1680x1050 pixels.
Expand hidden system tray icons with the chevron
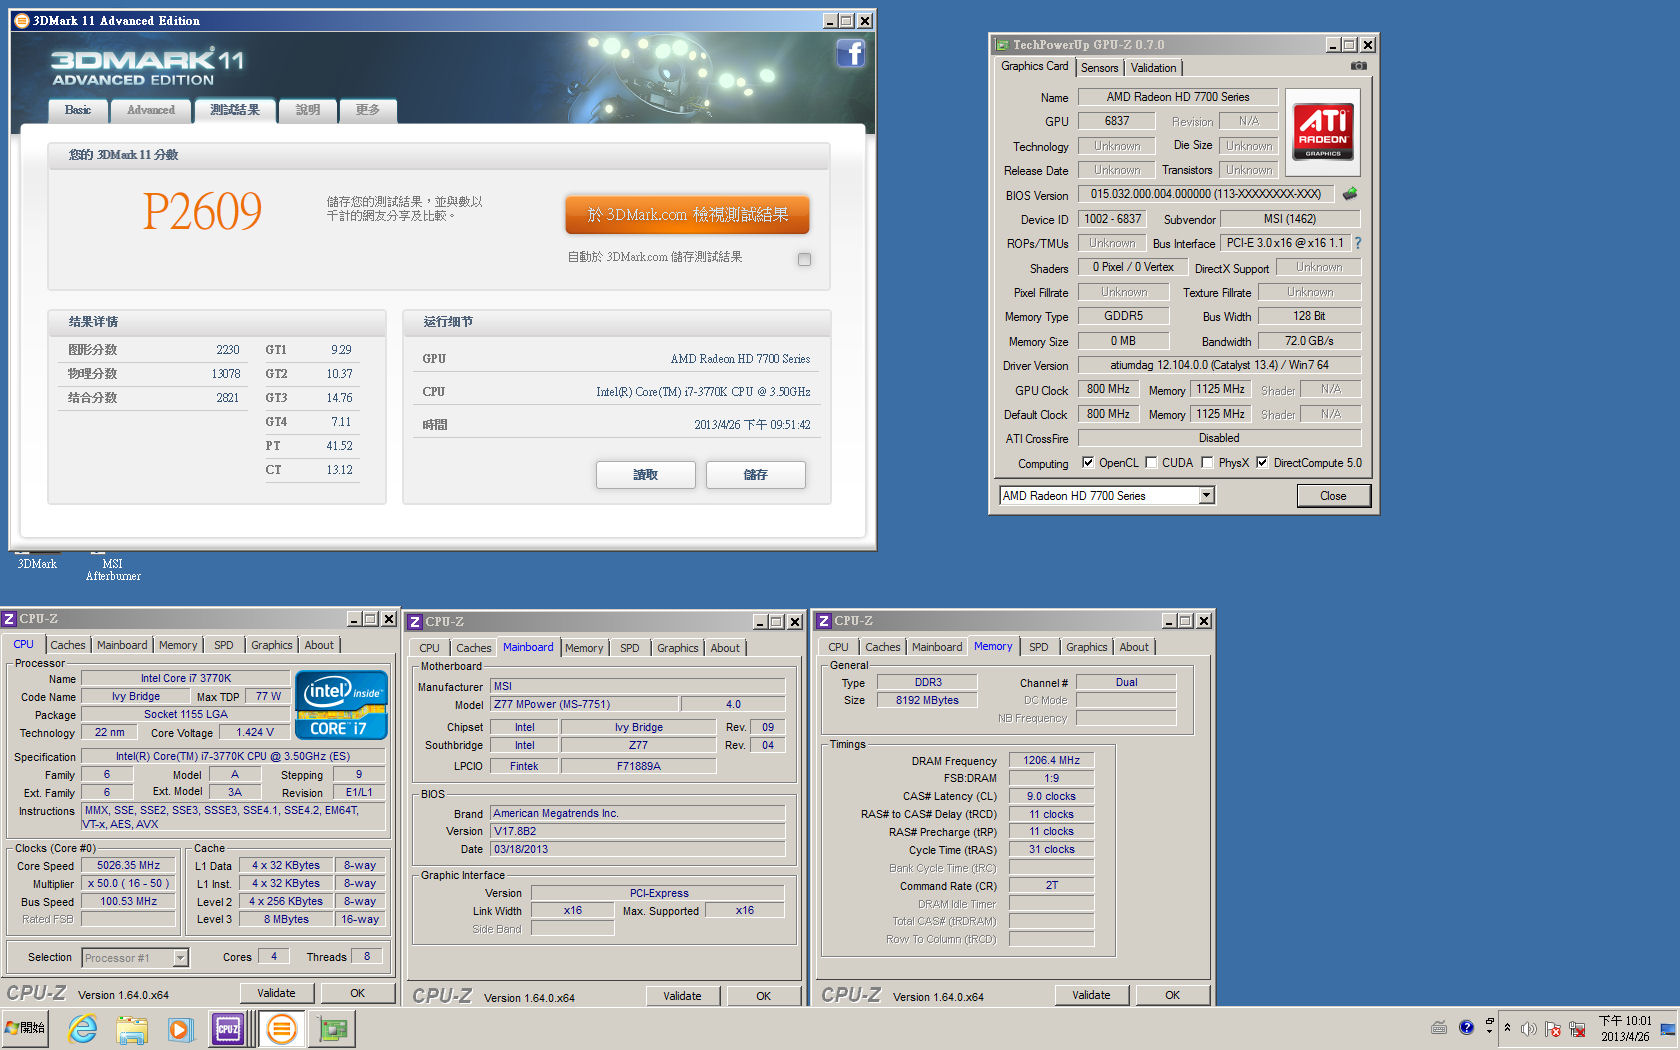(x=1507, y=1027)
